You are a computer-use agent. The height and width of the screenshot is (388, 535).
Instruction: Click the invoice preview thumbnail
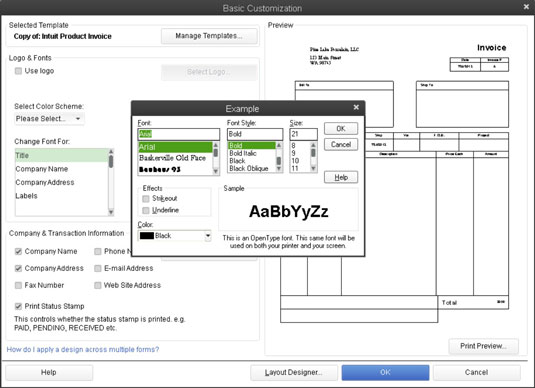click(x=394, y=184)
